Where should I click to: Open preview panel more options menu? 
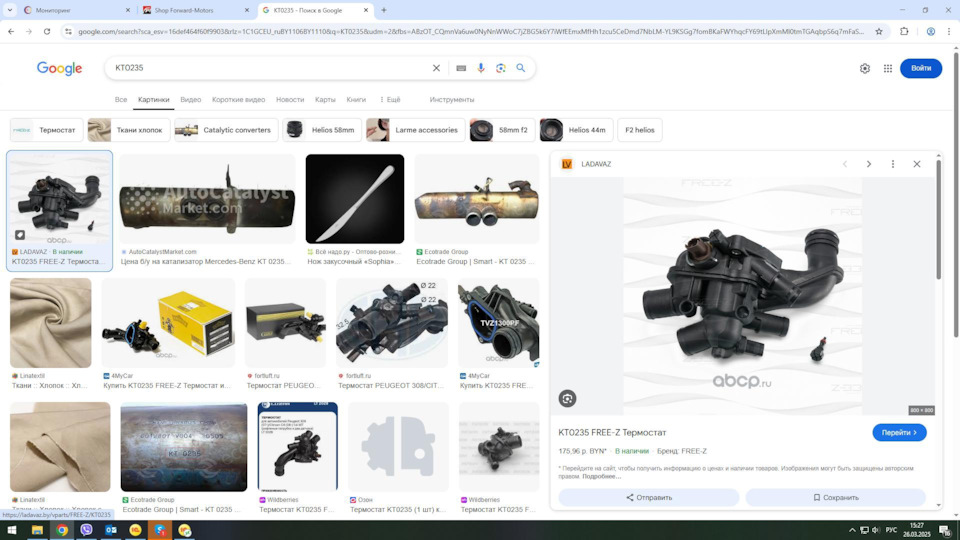coord(893,164)
